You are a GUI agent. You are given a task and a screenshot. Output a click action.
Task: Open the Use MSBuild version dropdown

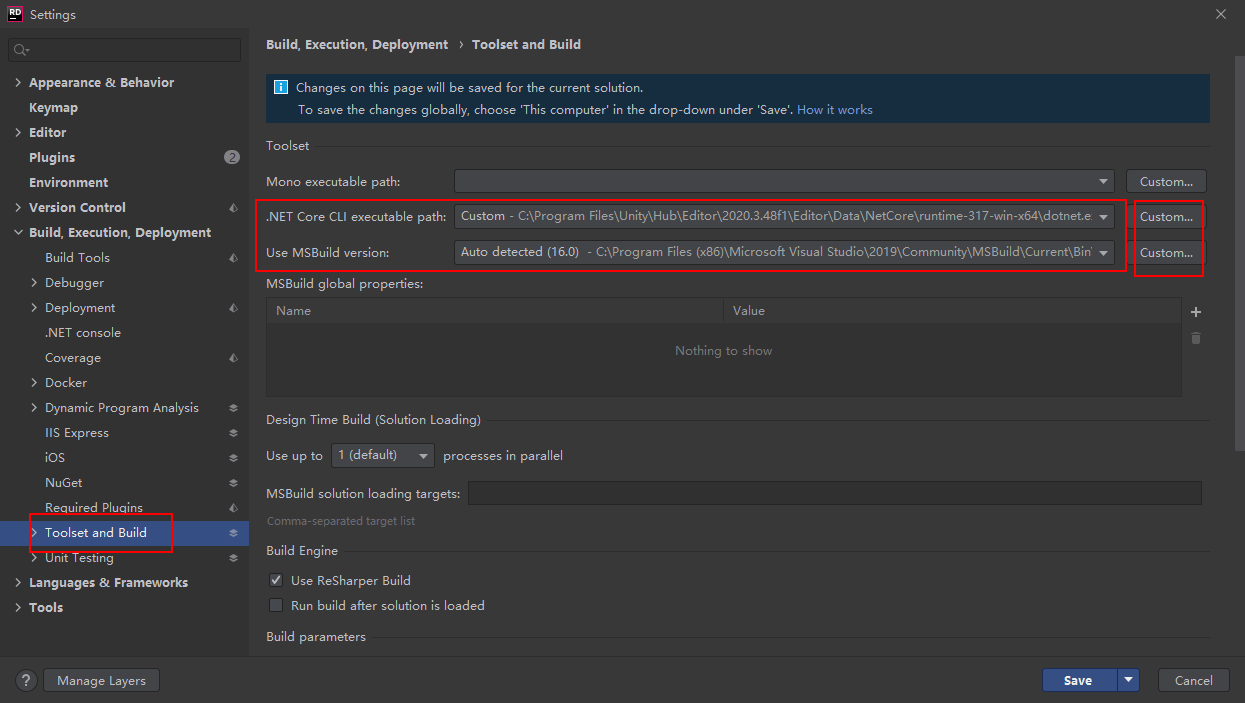[x=1104, y=253]
